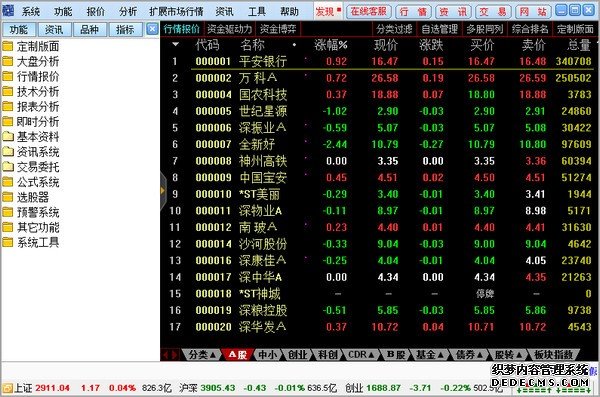Screen dimensions: 600x397
Task: Expand the 基金▲ bottom tab menu
Action: tap(429, 355)
